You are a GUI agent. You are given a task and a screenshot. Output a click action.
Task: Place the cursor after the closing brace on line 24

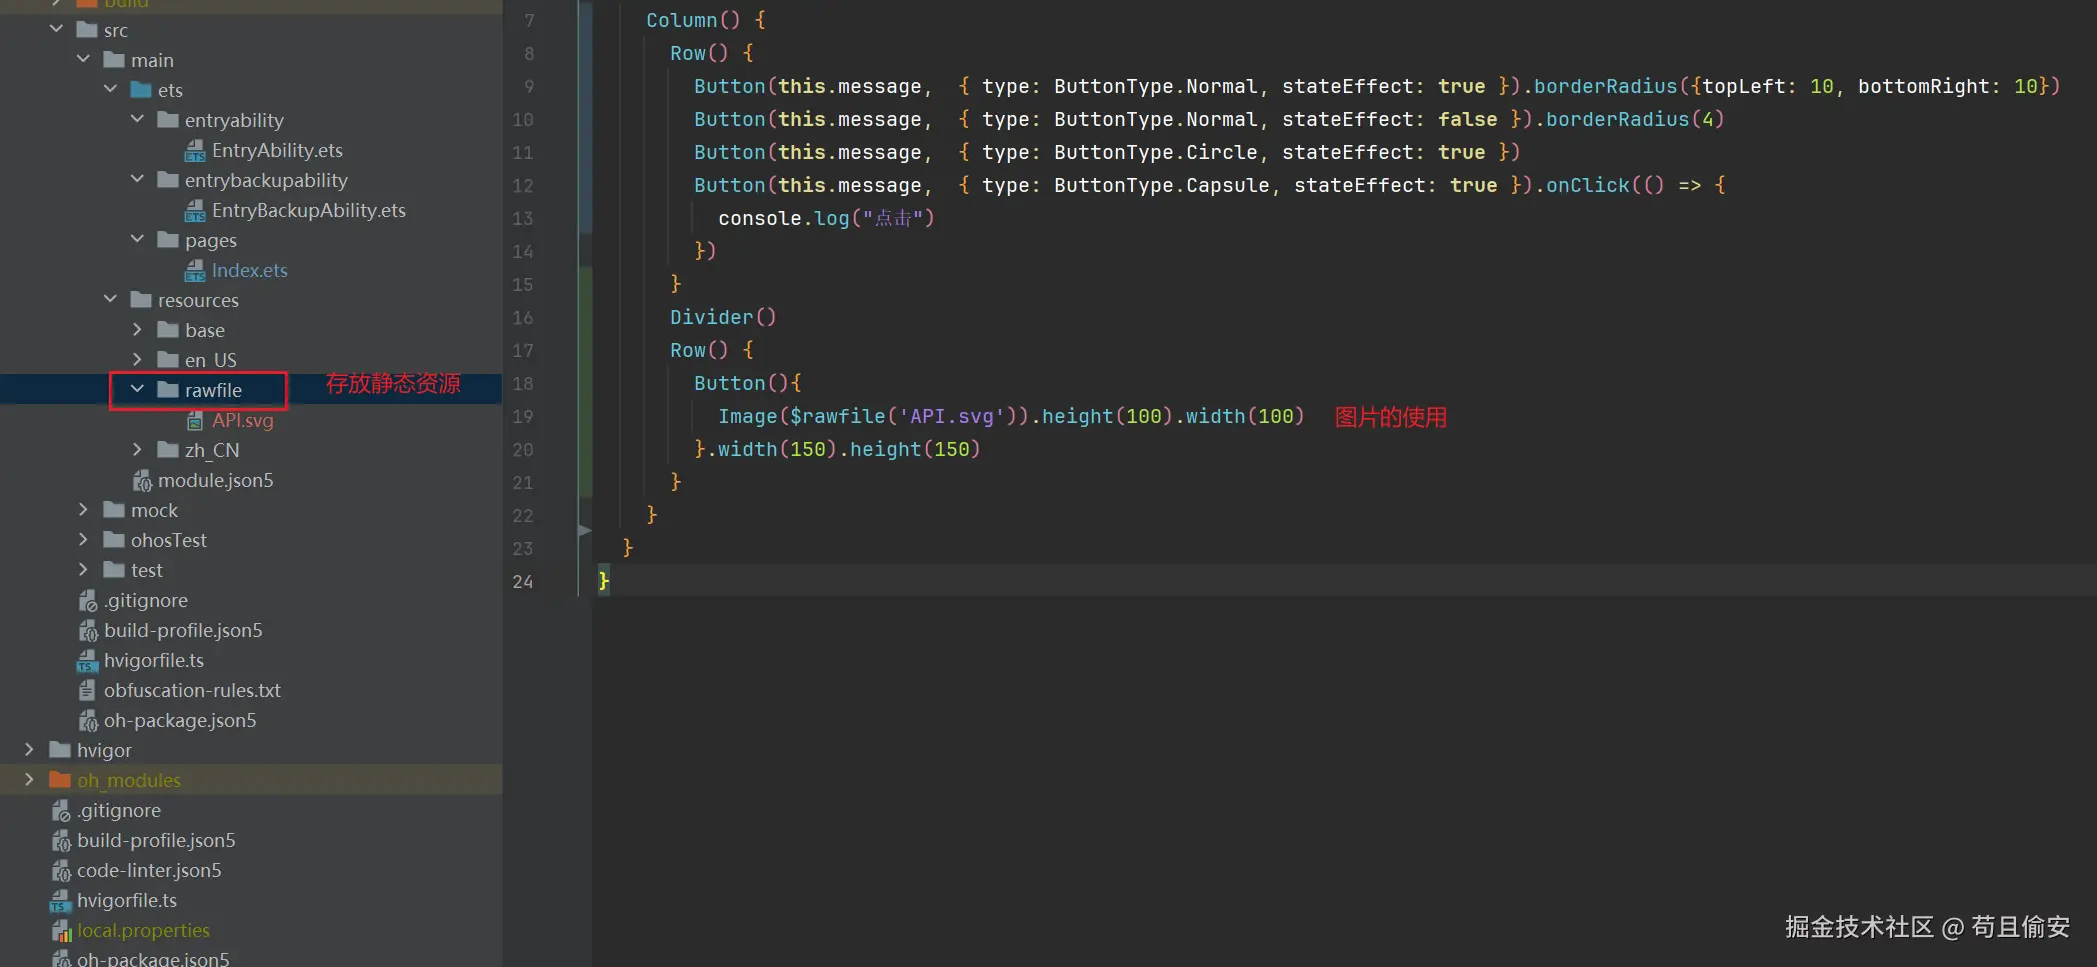coord(611,581)
